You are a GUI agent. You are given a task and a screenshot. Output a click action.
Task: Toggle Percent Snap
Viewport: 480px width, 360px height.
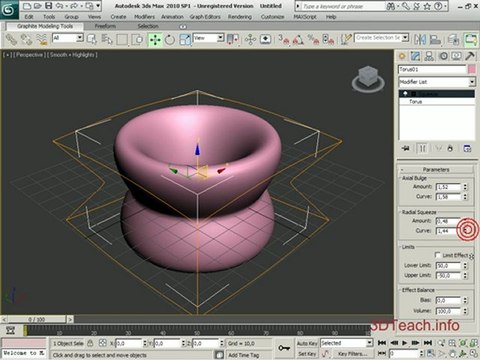(x=313, y=40)
